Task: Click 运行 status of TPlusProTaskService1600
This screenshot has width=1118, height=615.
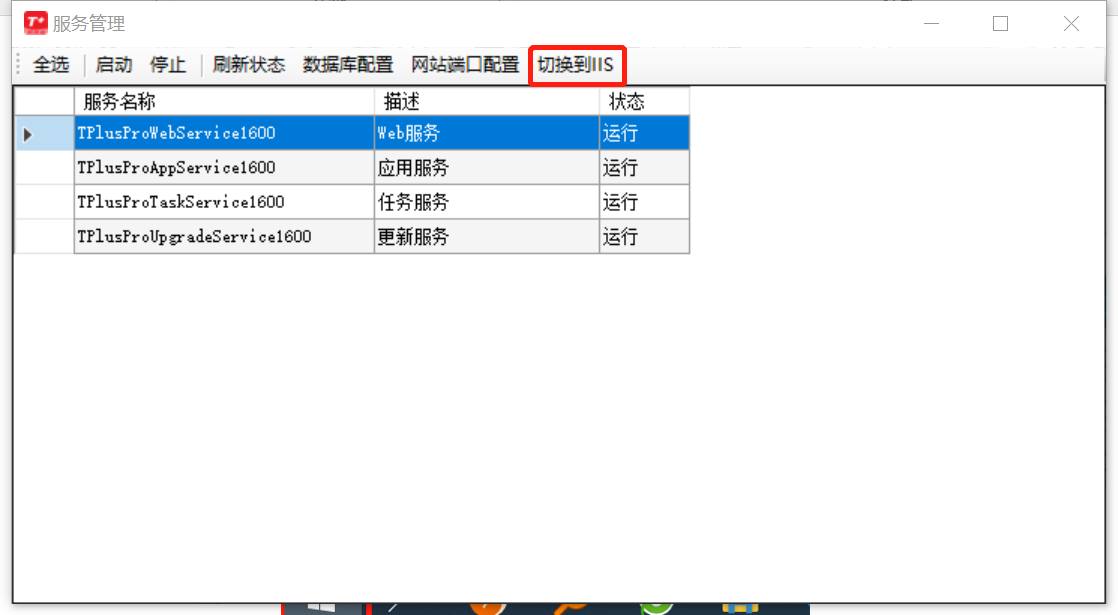Action: coord(645,202)
